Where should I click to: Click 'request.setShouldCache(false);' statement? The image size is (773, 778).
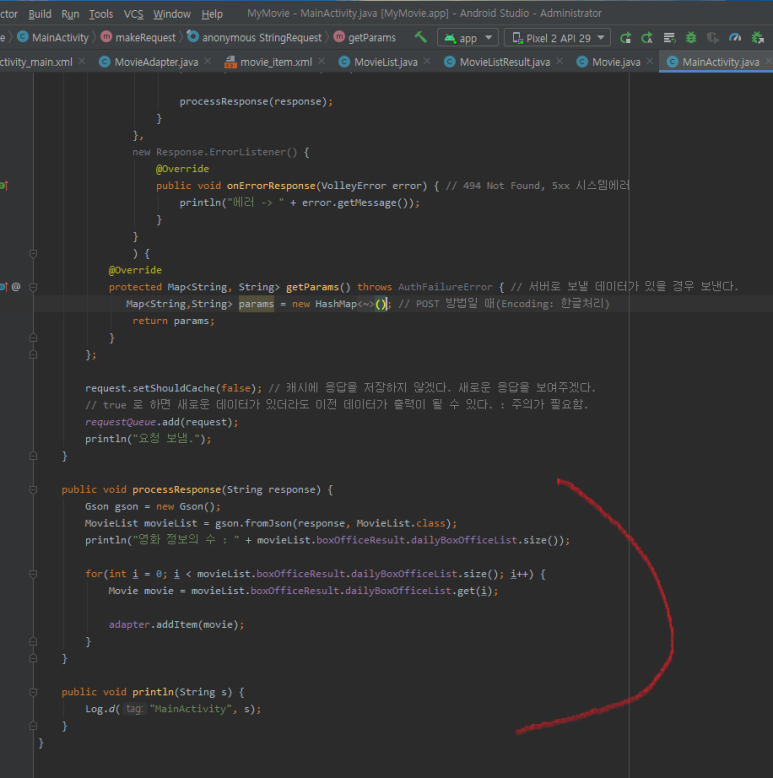point(174,388)
